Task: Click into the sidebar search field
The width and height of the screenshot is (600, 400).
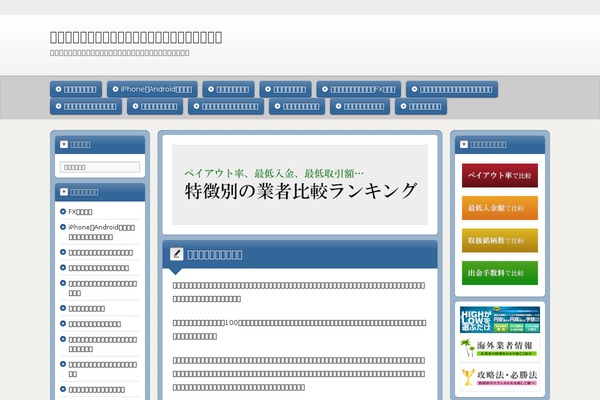Action: [x=100, y=167]
